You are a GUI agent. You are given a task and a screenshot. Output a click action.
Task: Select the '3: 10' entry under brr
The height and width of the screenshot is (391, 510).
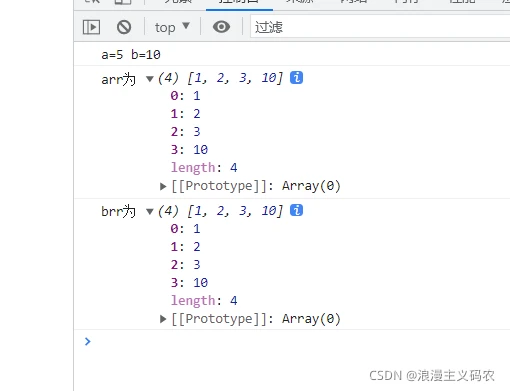pos(189,283)
